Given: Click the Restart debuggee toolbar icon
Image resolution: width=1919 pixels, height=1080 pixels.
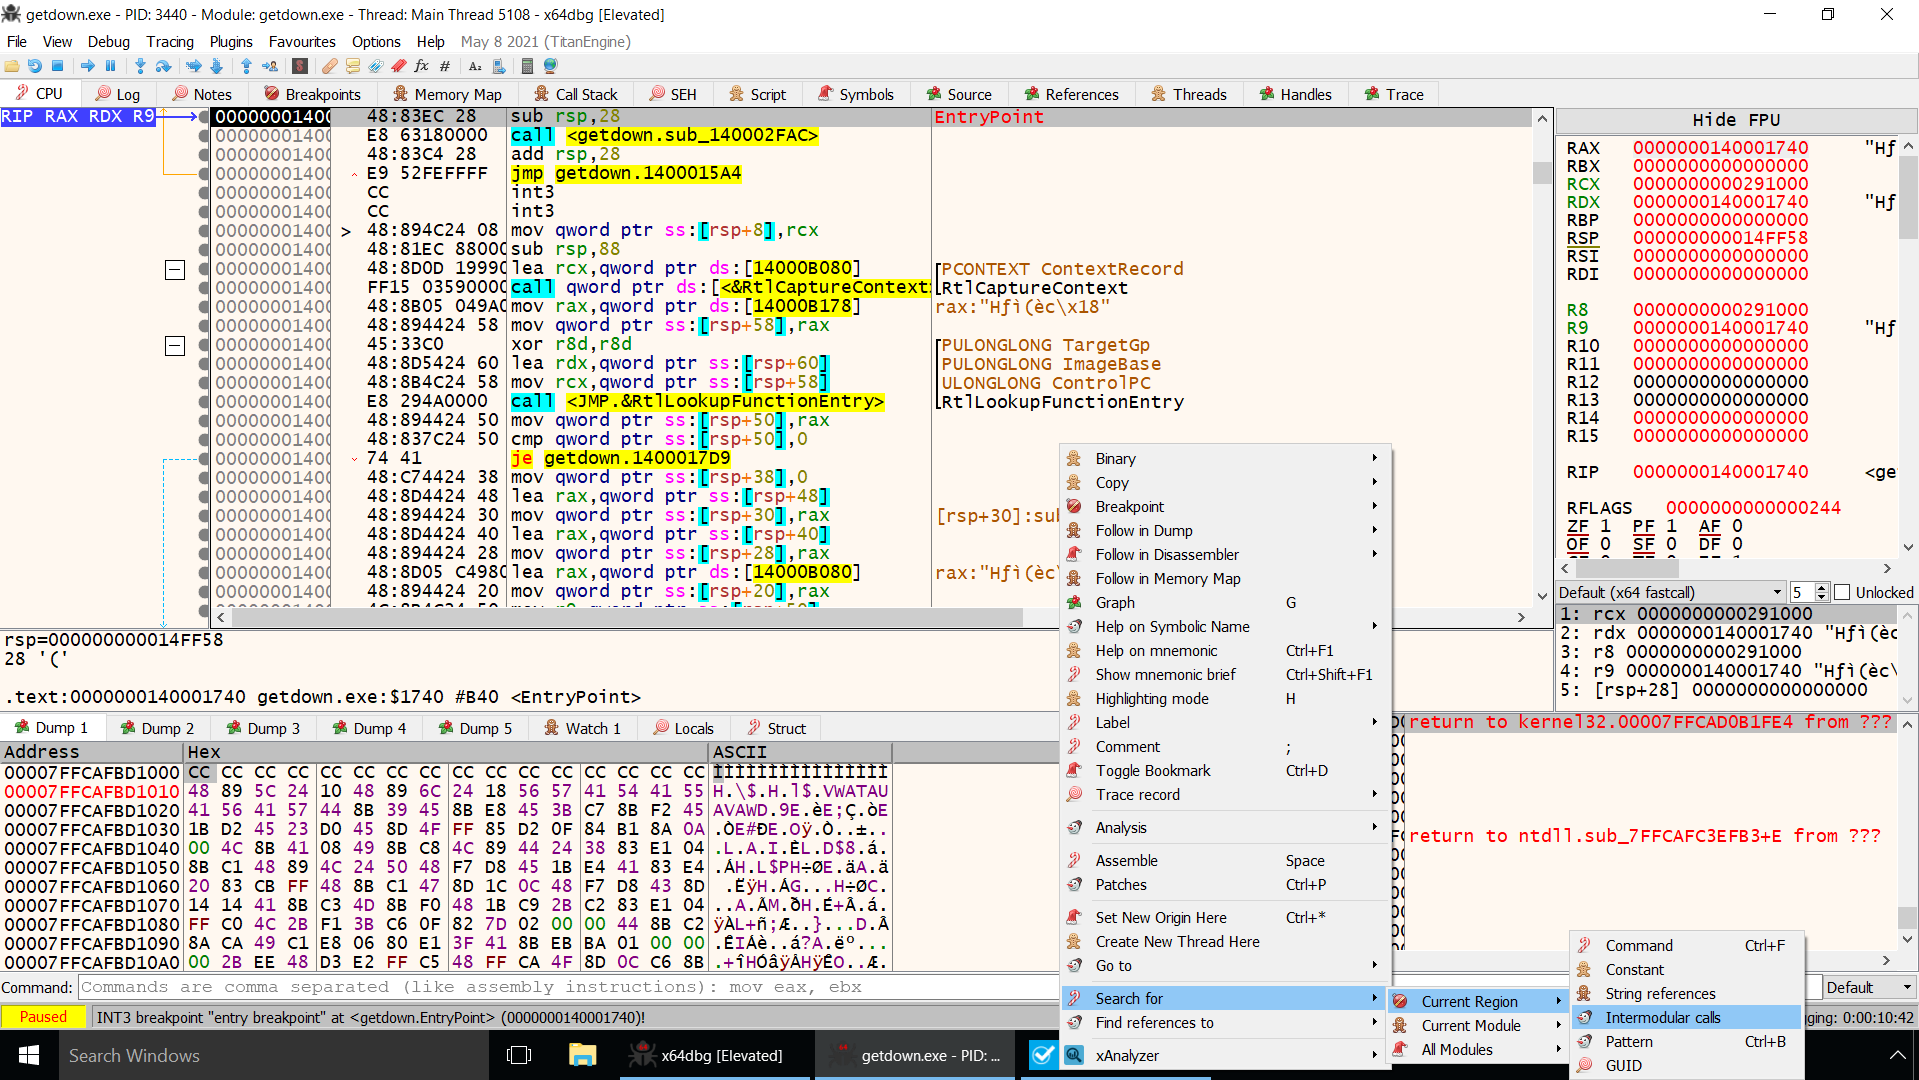Looking at the screenshot, I should pos(35,66).
